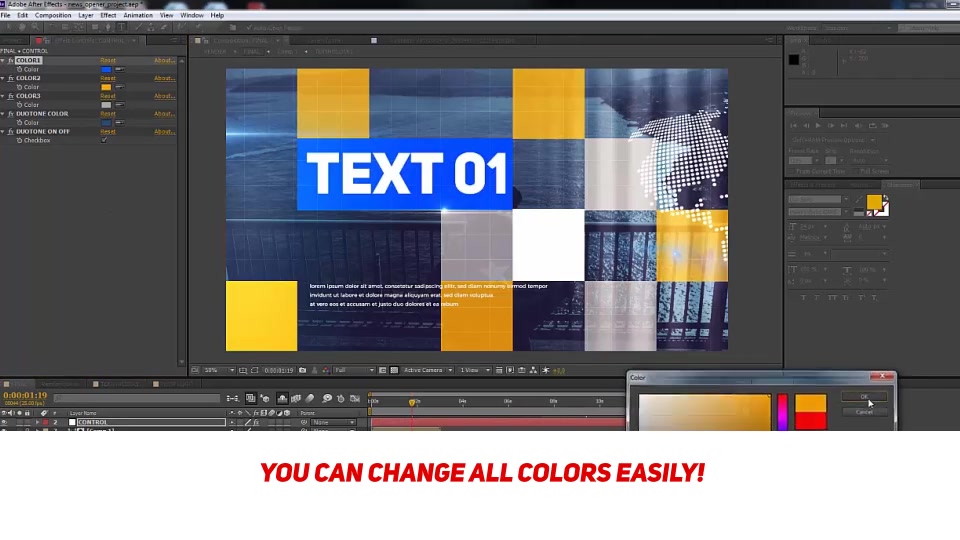Pick DUOTONE COLOR eyedropper tool

(119, 123)
